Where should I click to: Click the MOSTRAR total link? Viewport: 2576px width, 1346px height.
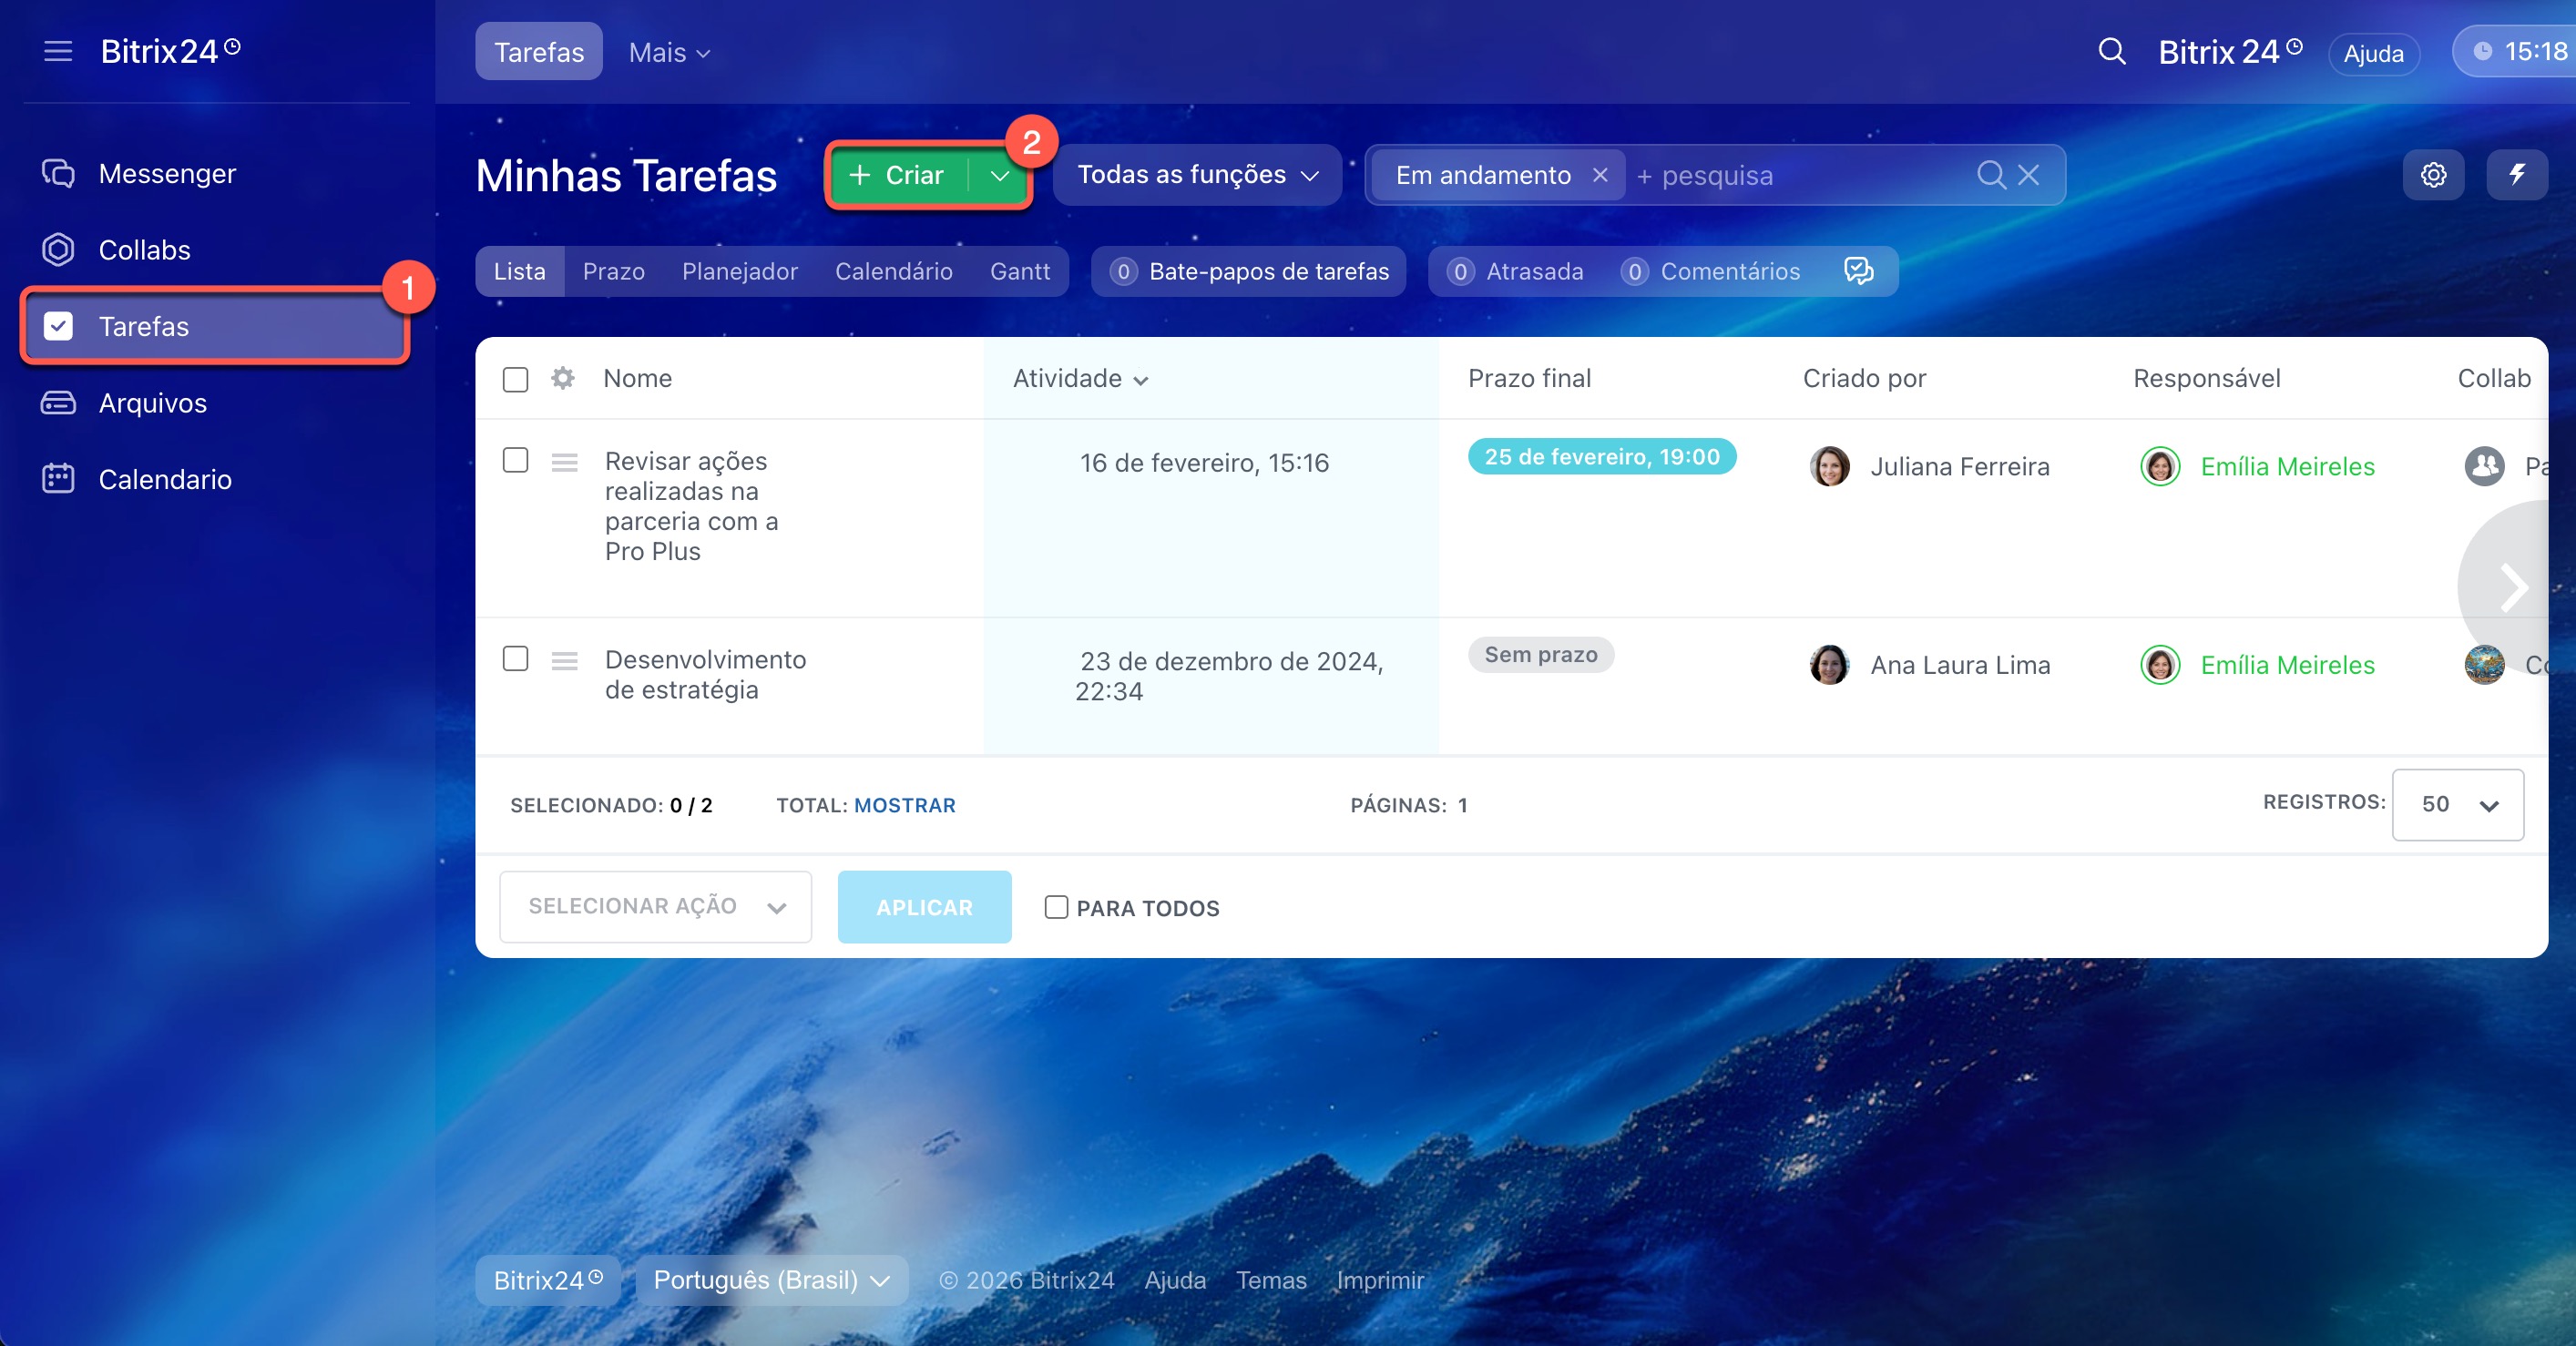tap(904, 805)
